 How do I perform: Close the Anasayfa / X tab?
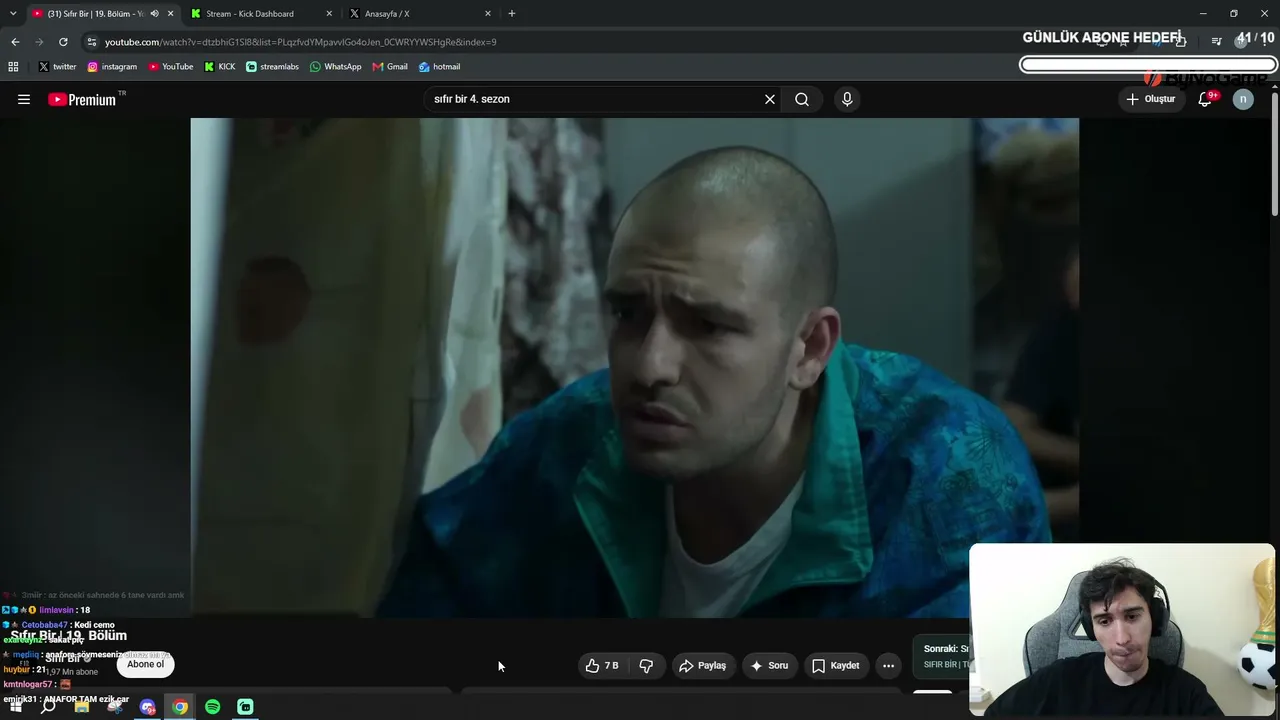pyautogui.click(x=488, y=14)
